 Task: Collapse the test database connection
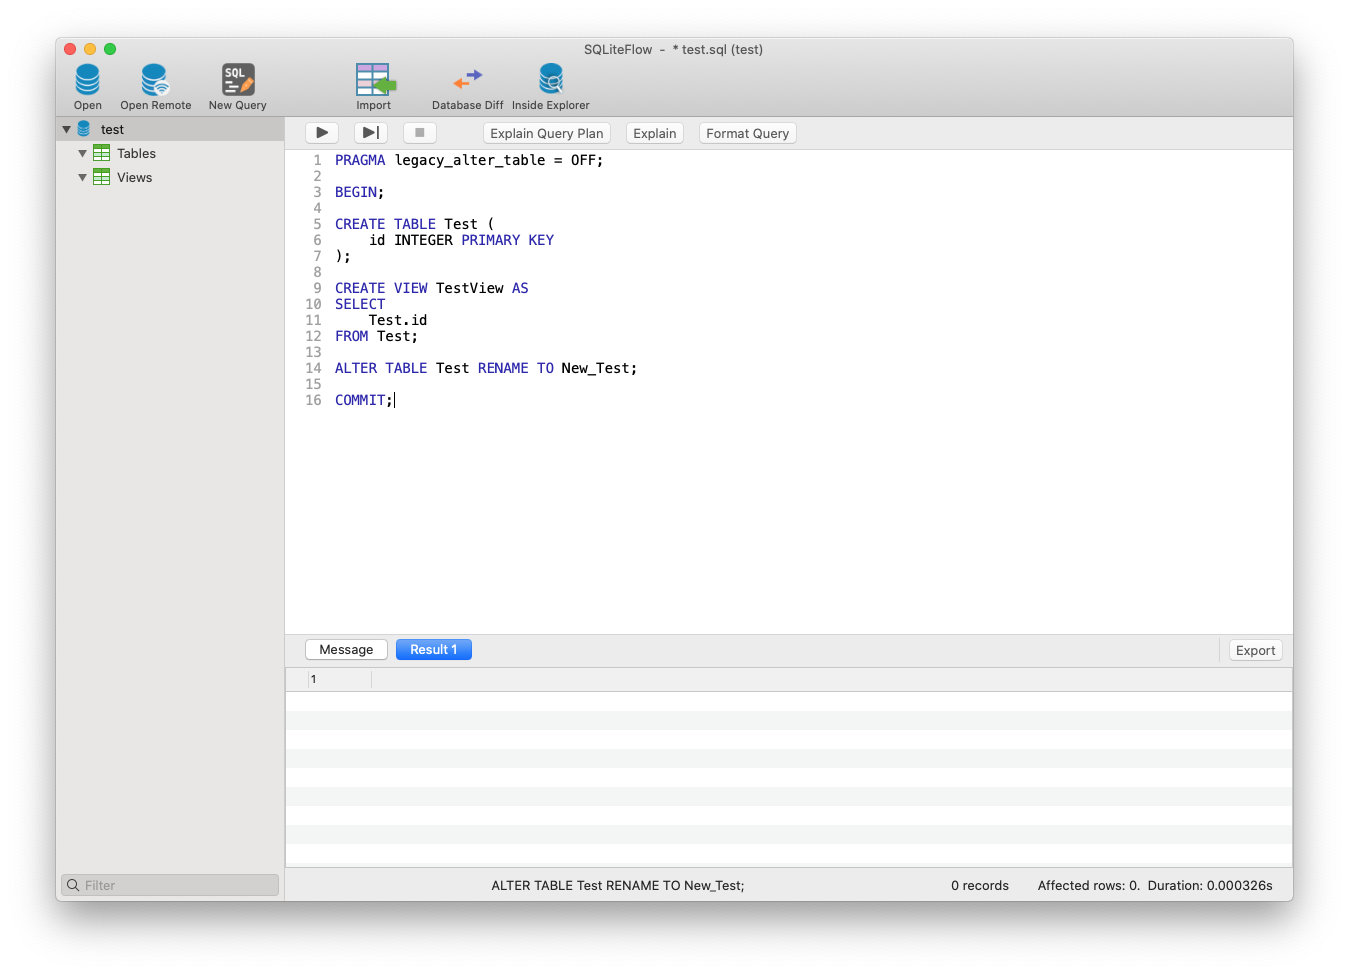pos(66,128)
